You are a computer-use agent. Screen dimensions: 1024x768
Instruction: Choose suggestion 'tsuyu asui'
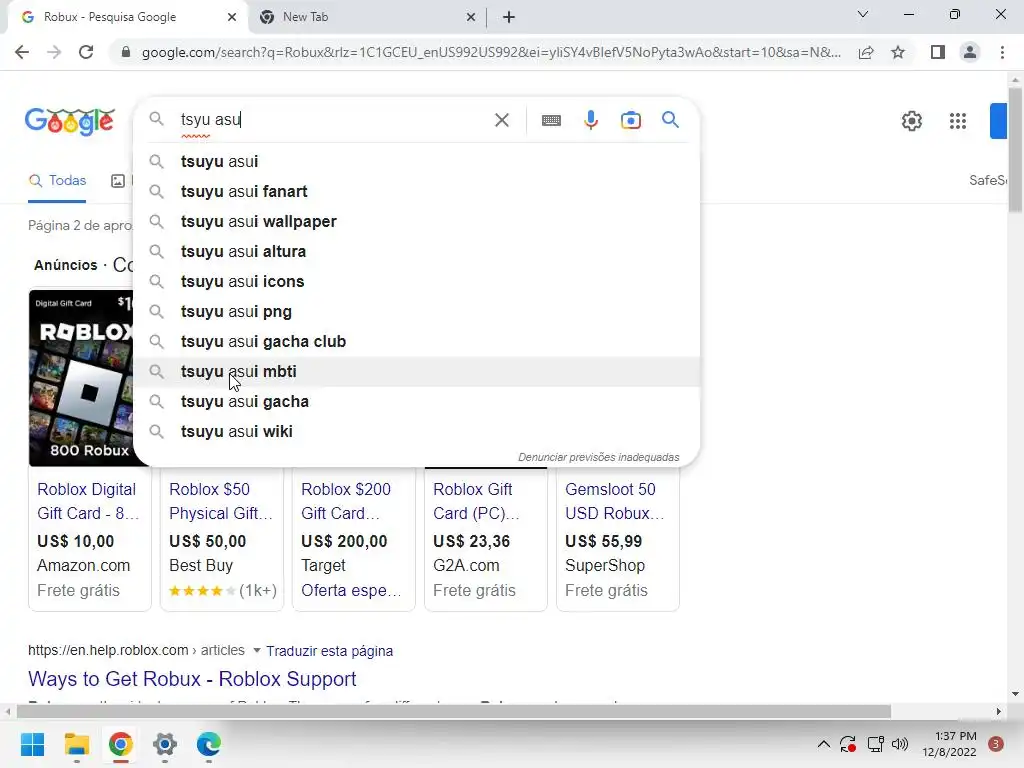click(417, 161)
